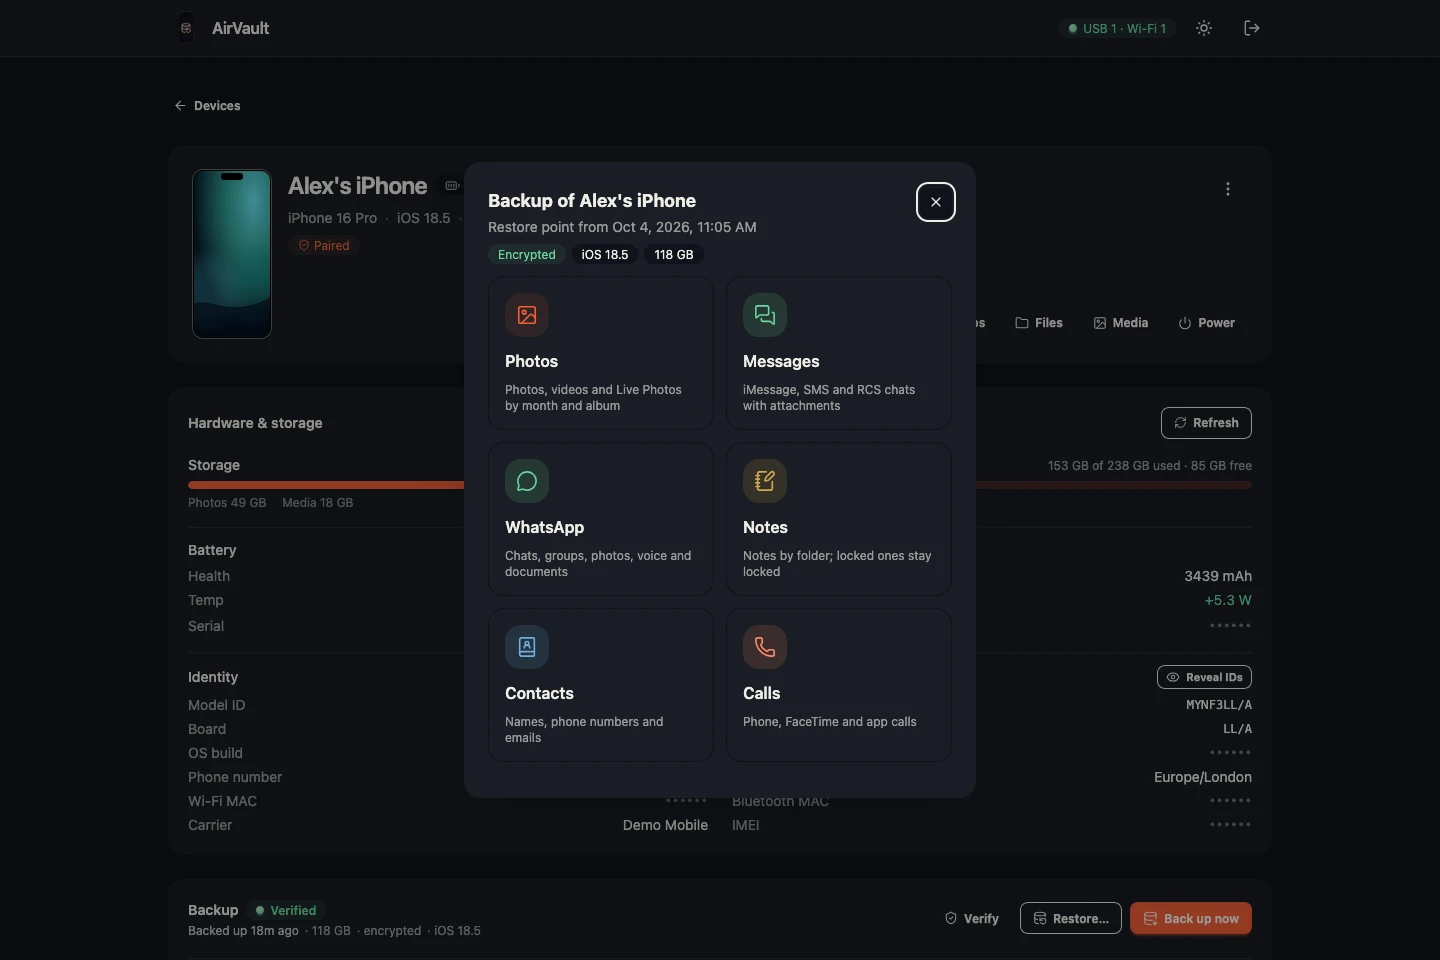Click the Europe/London value
1440x960 pixels.
(1203, 777)
